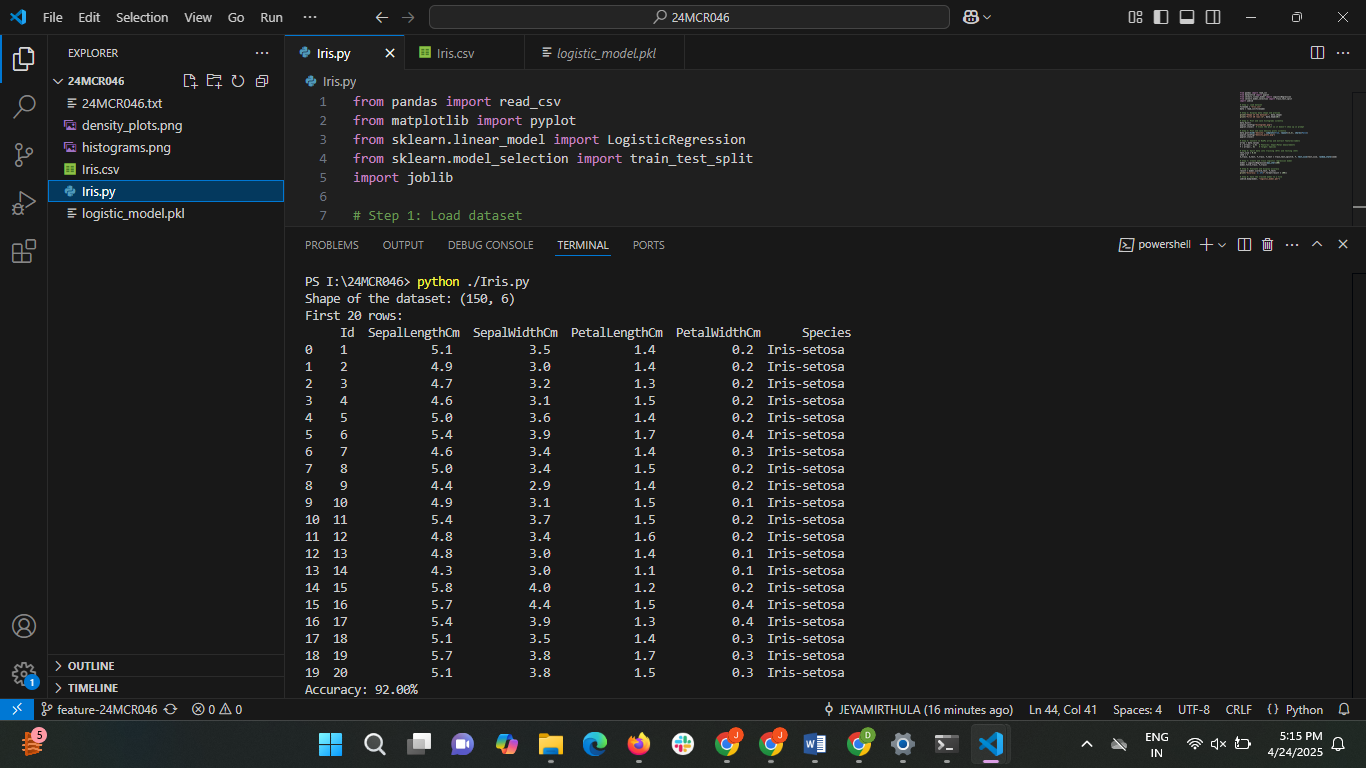Change encoding via UTF-8 status item
This screenshot has width=1366, height=768.
[x=1194, y=709]
